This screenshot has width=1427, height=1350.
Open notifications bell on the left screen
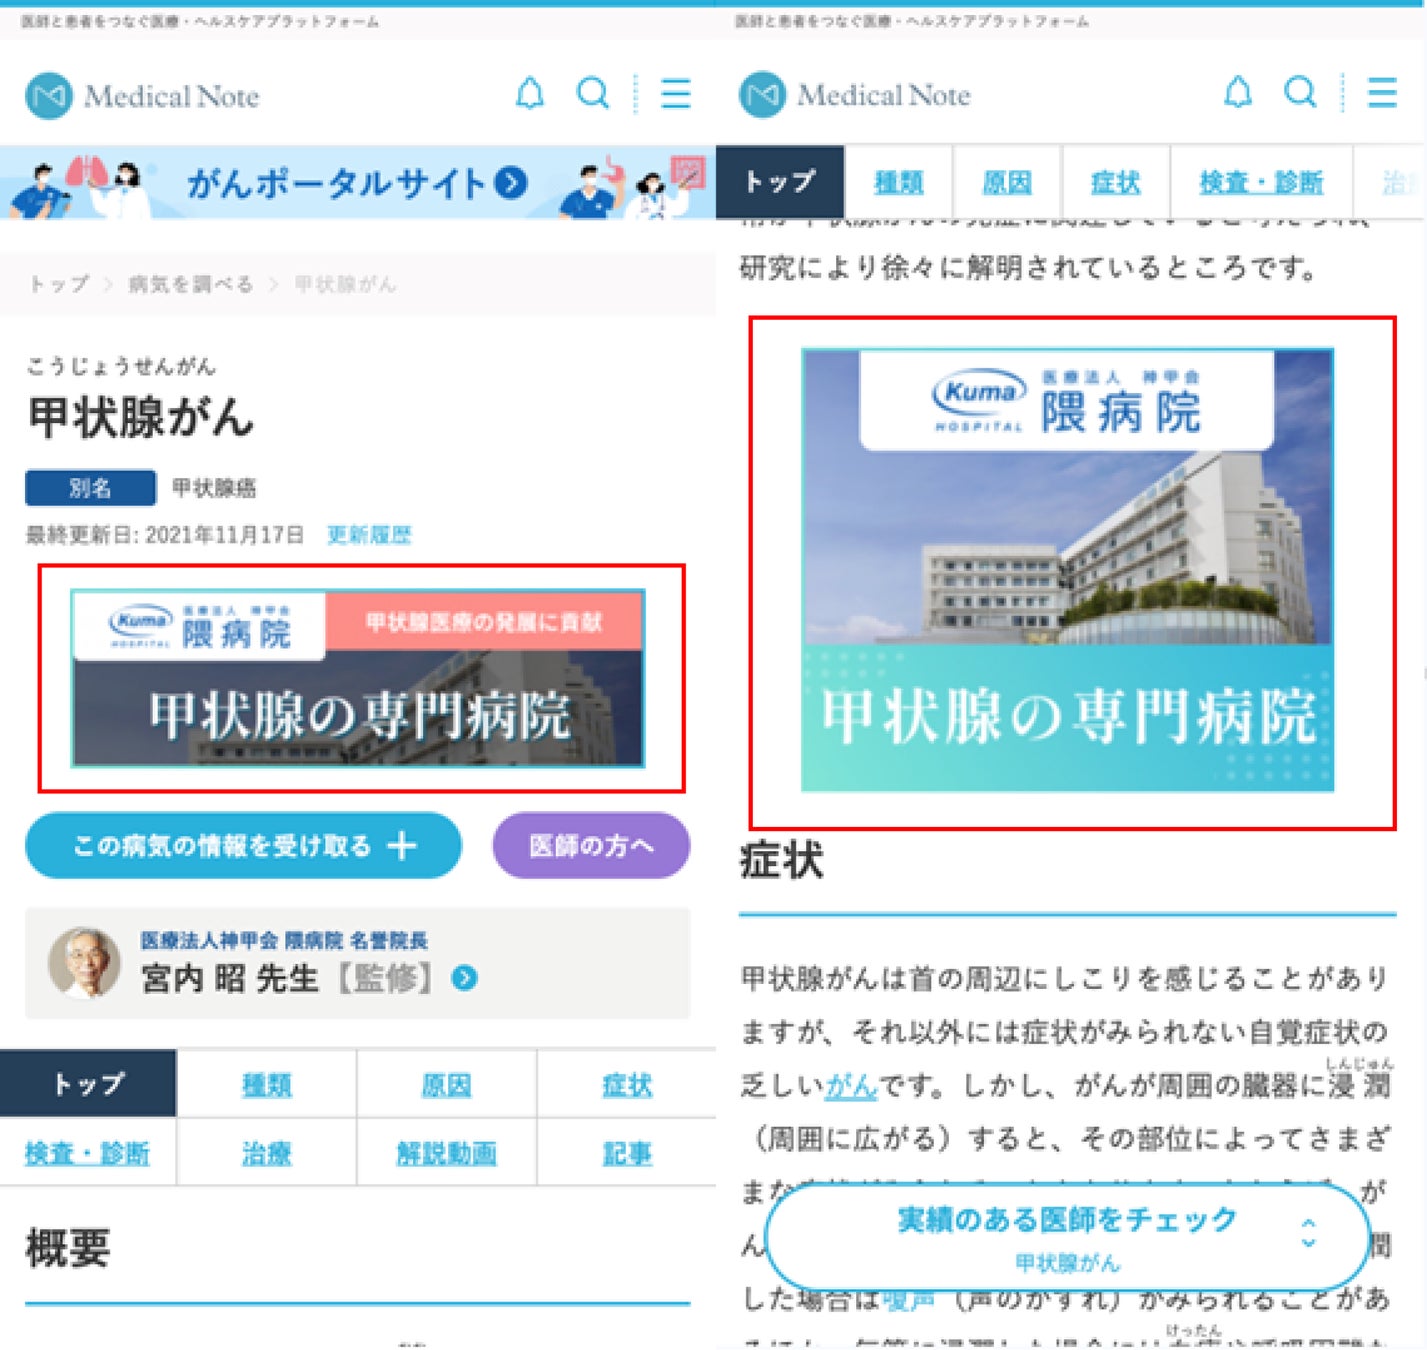[529, 94]
